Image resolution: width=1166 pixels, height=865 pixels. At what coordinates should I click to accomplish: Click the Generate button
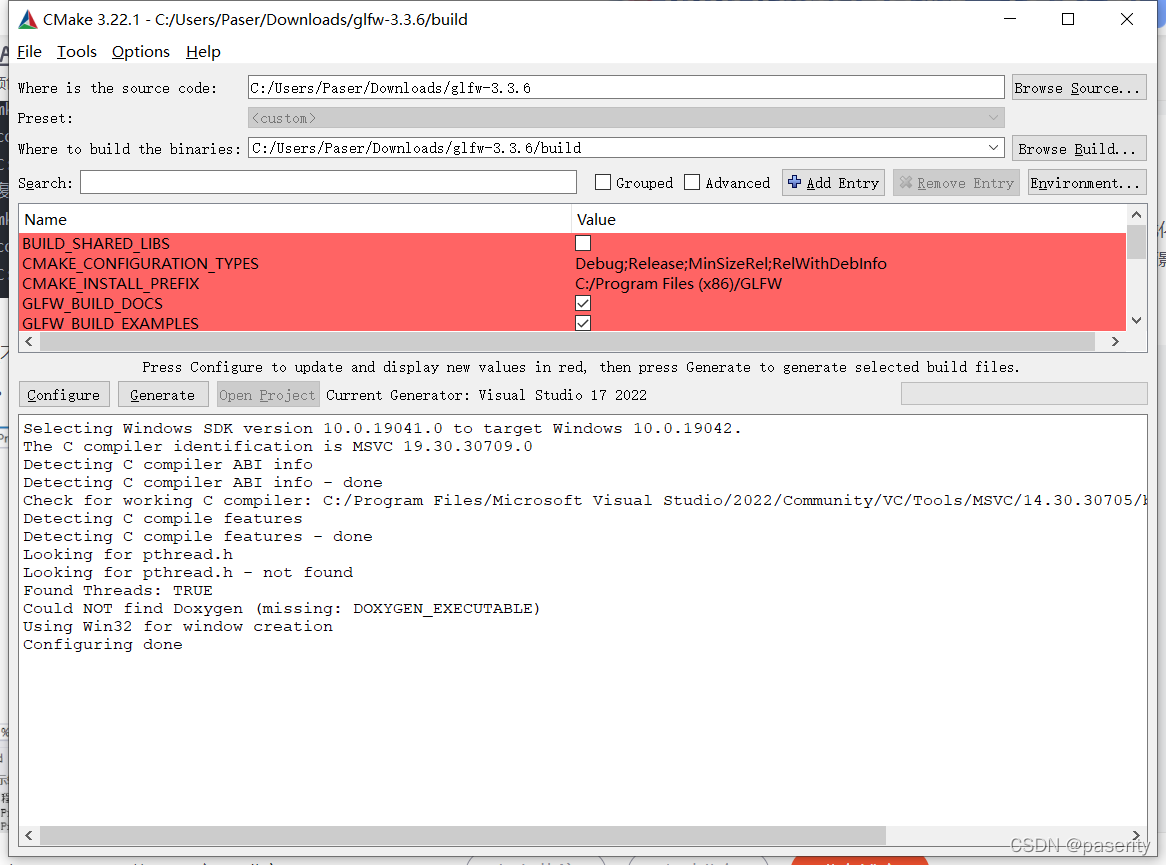pos(162,395)
